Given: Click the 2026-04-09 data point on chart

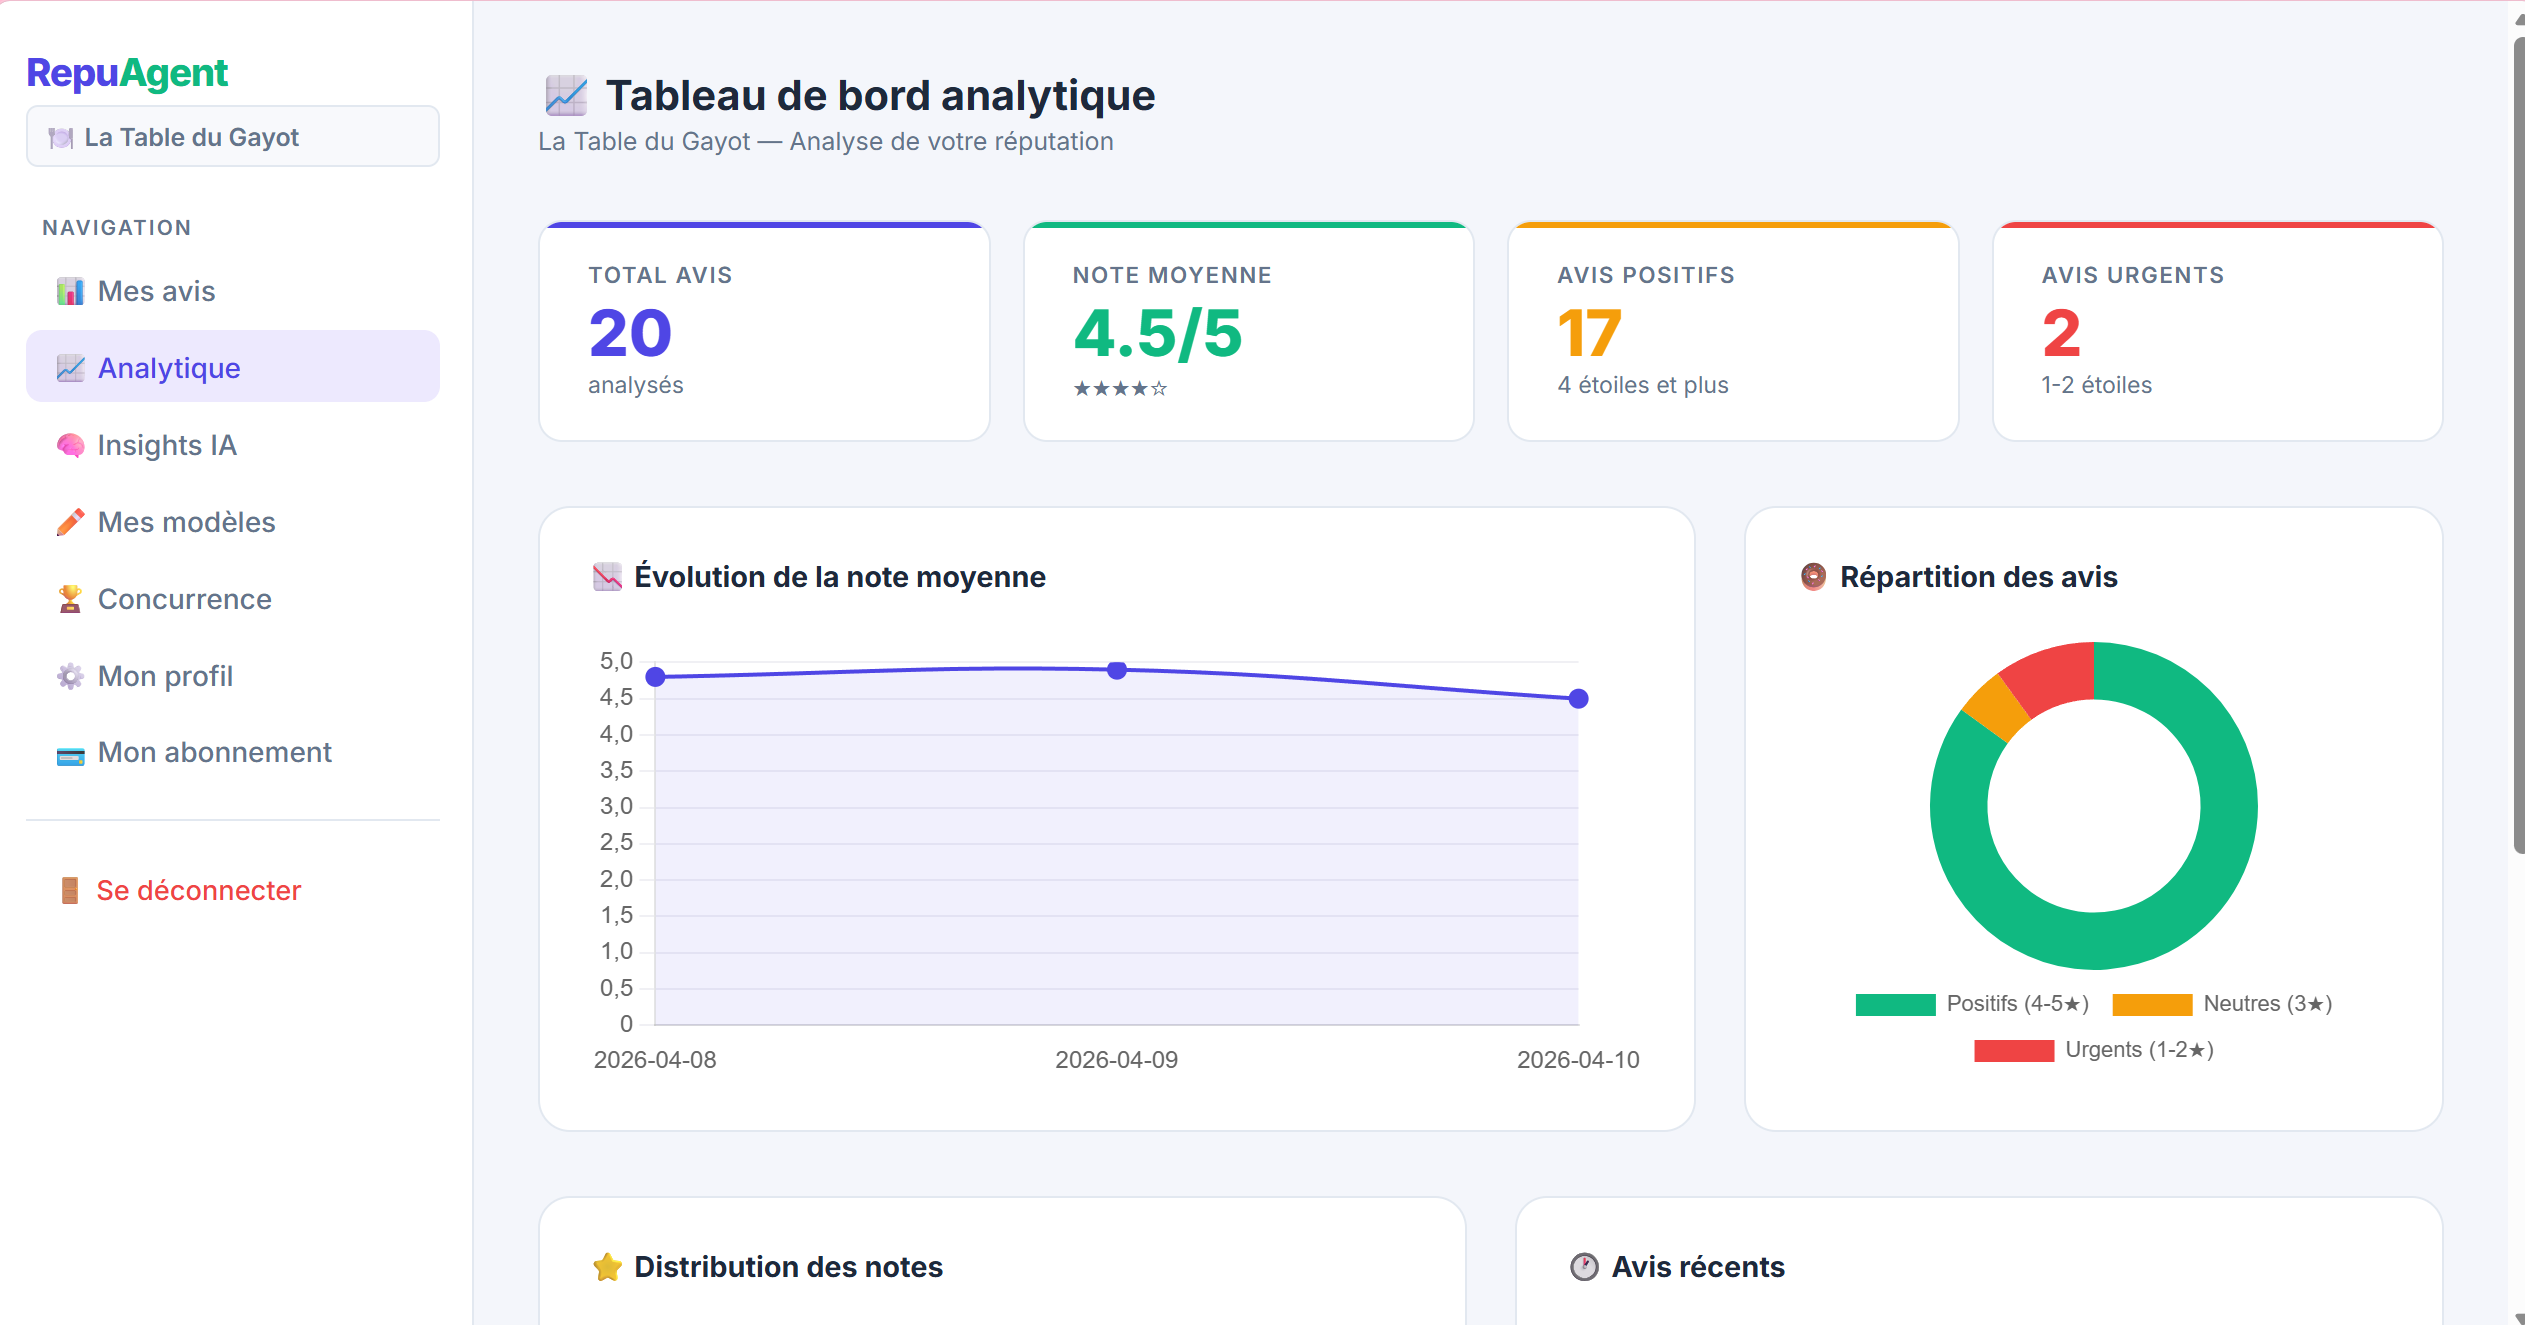Looking at the screenshot, I should point(1117,670).
